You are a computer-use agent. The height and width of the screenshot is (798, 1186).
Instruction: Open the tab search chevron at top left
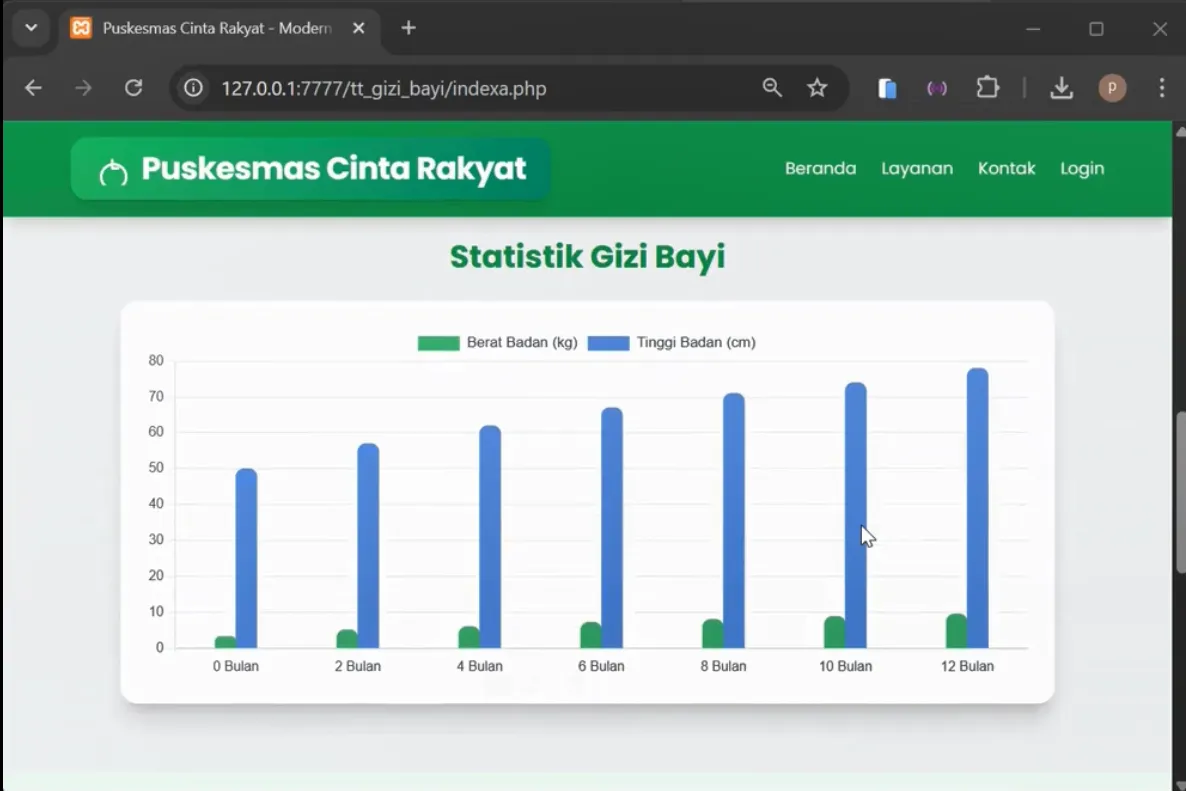click(x=30, y=28)
